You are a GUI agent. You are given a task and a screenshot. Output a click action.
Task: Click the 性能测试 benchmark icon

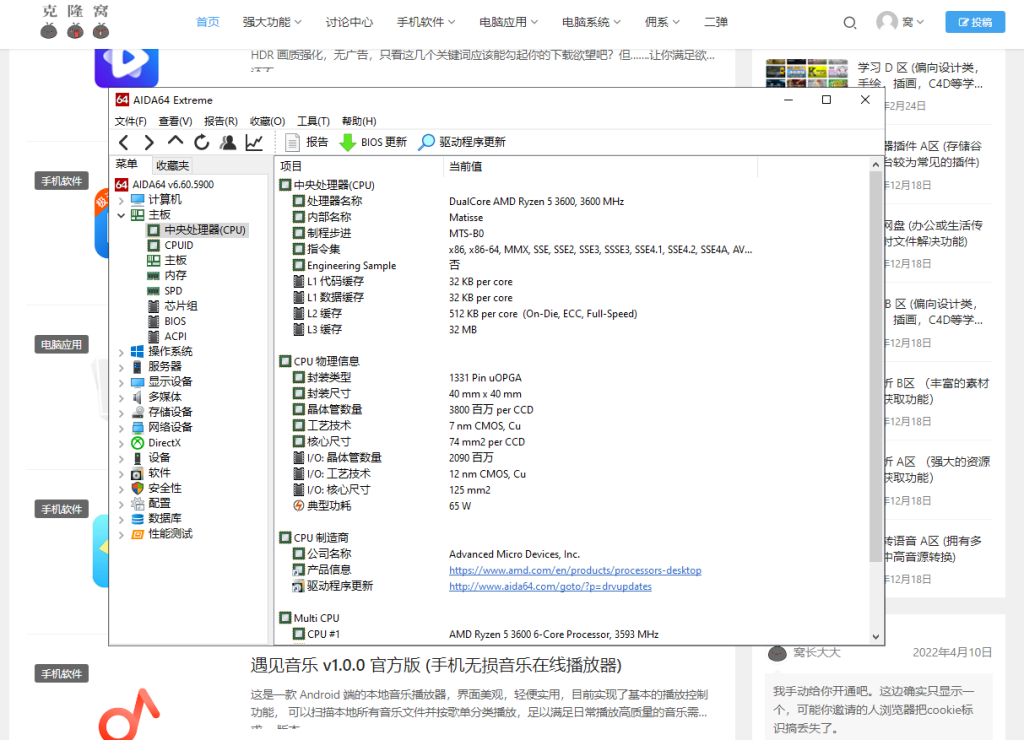[137, 534]
